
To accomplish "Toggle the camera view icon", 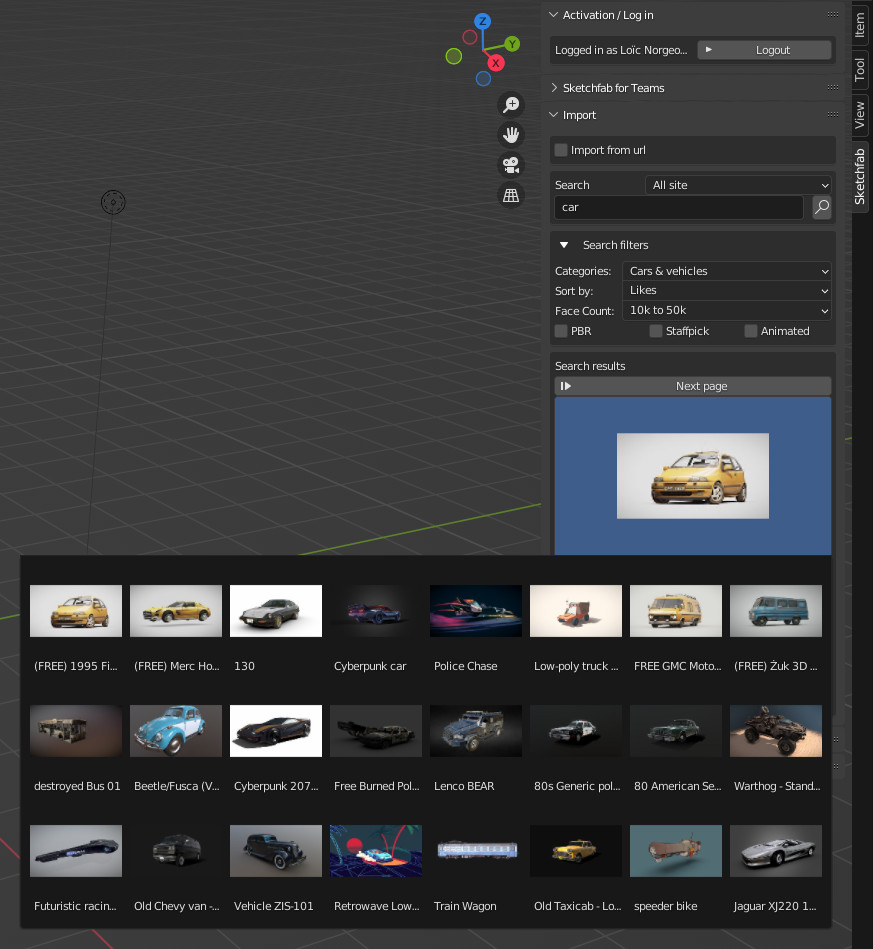I will [511, 165].
